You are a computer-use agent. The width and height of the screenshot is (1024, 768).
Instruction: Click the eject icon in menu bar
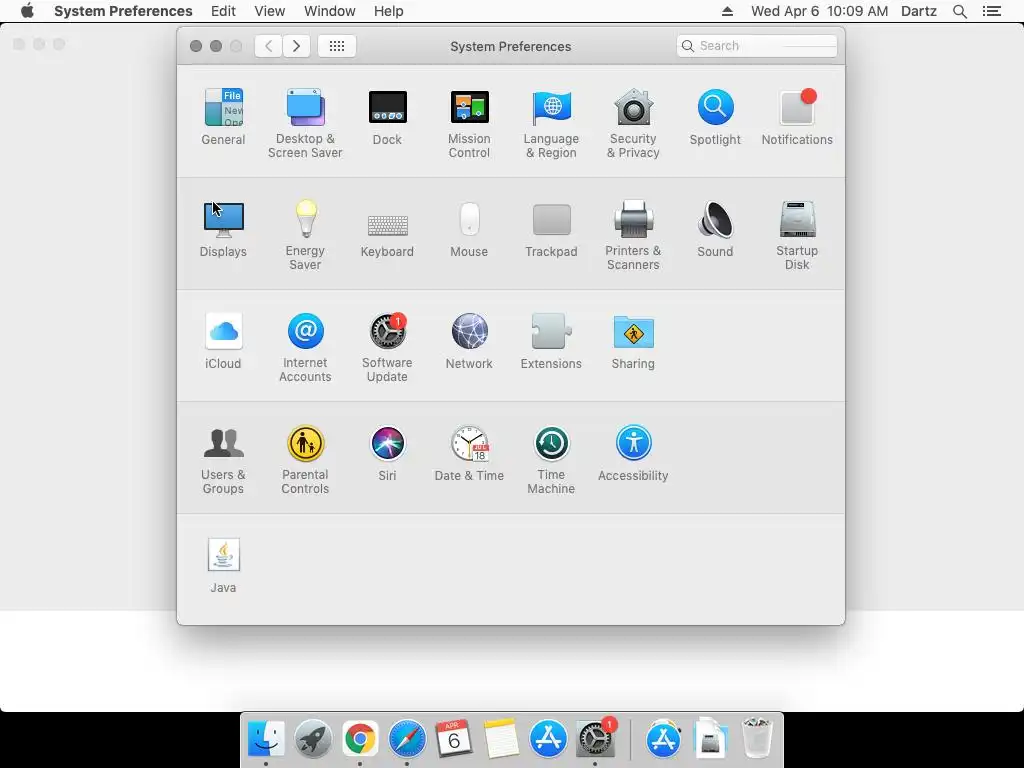coord(728,11)
